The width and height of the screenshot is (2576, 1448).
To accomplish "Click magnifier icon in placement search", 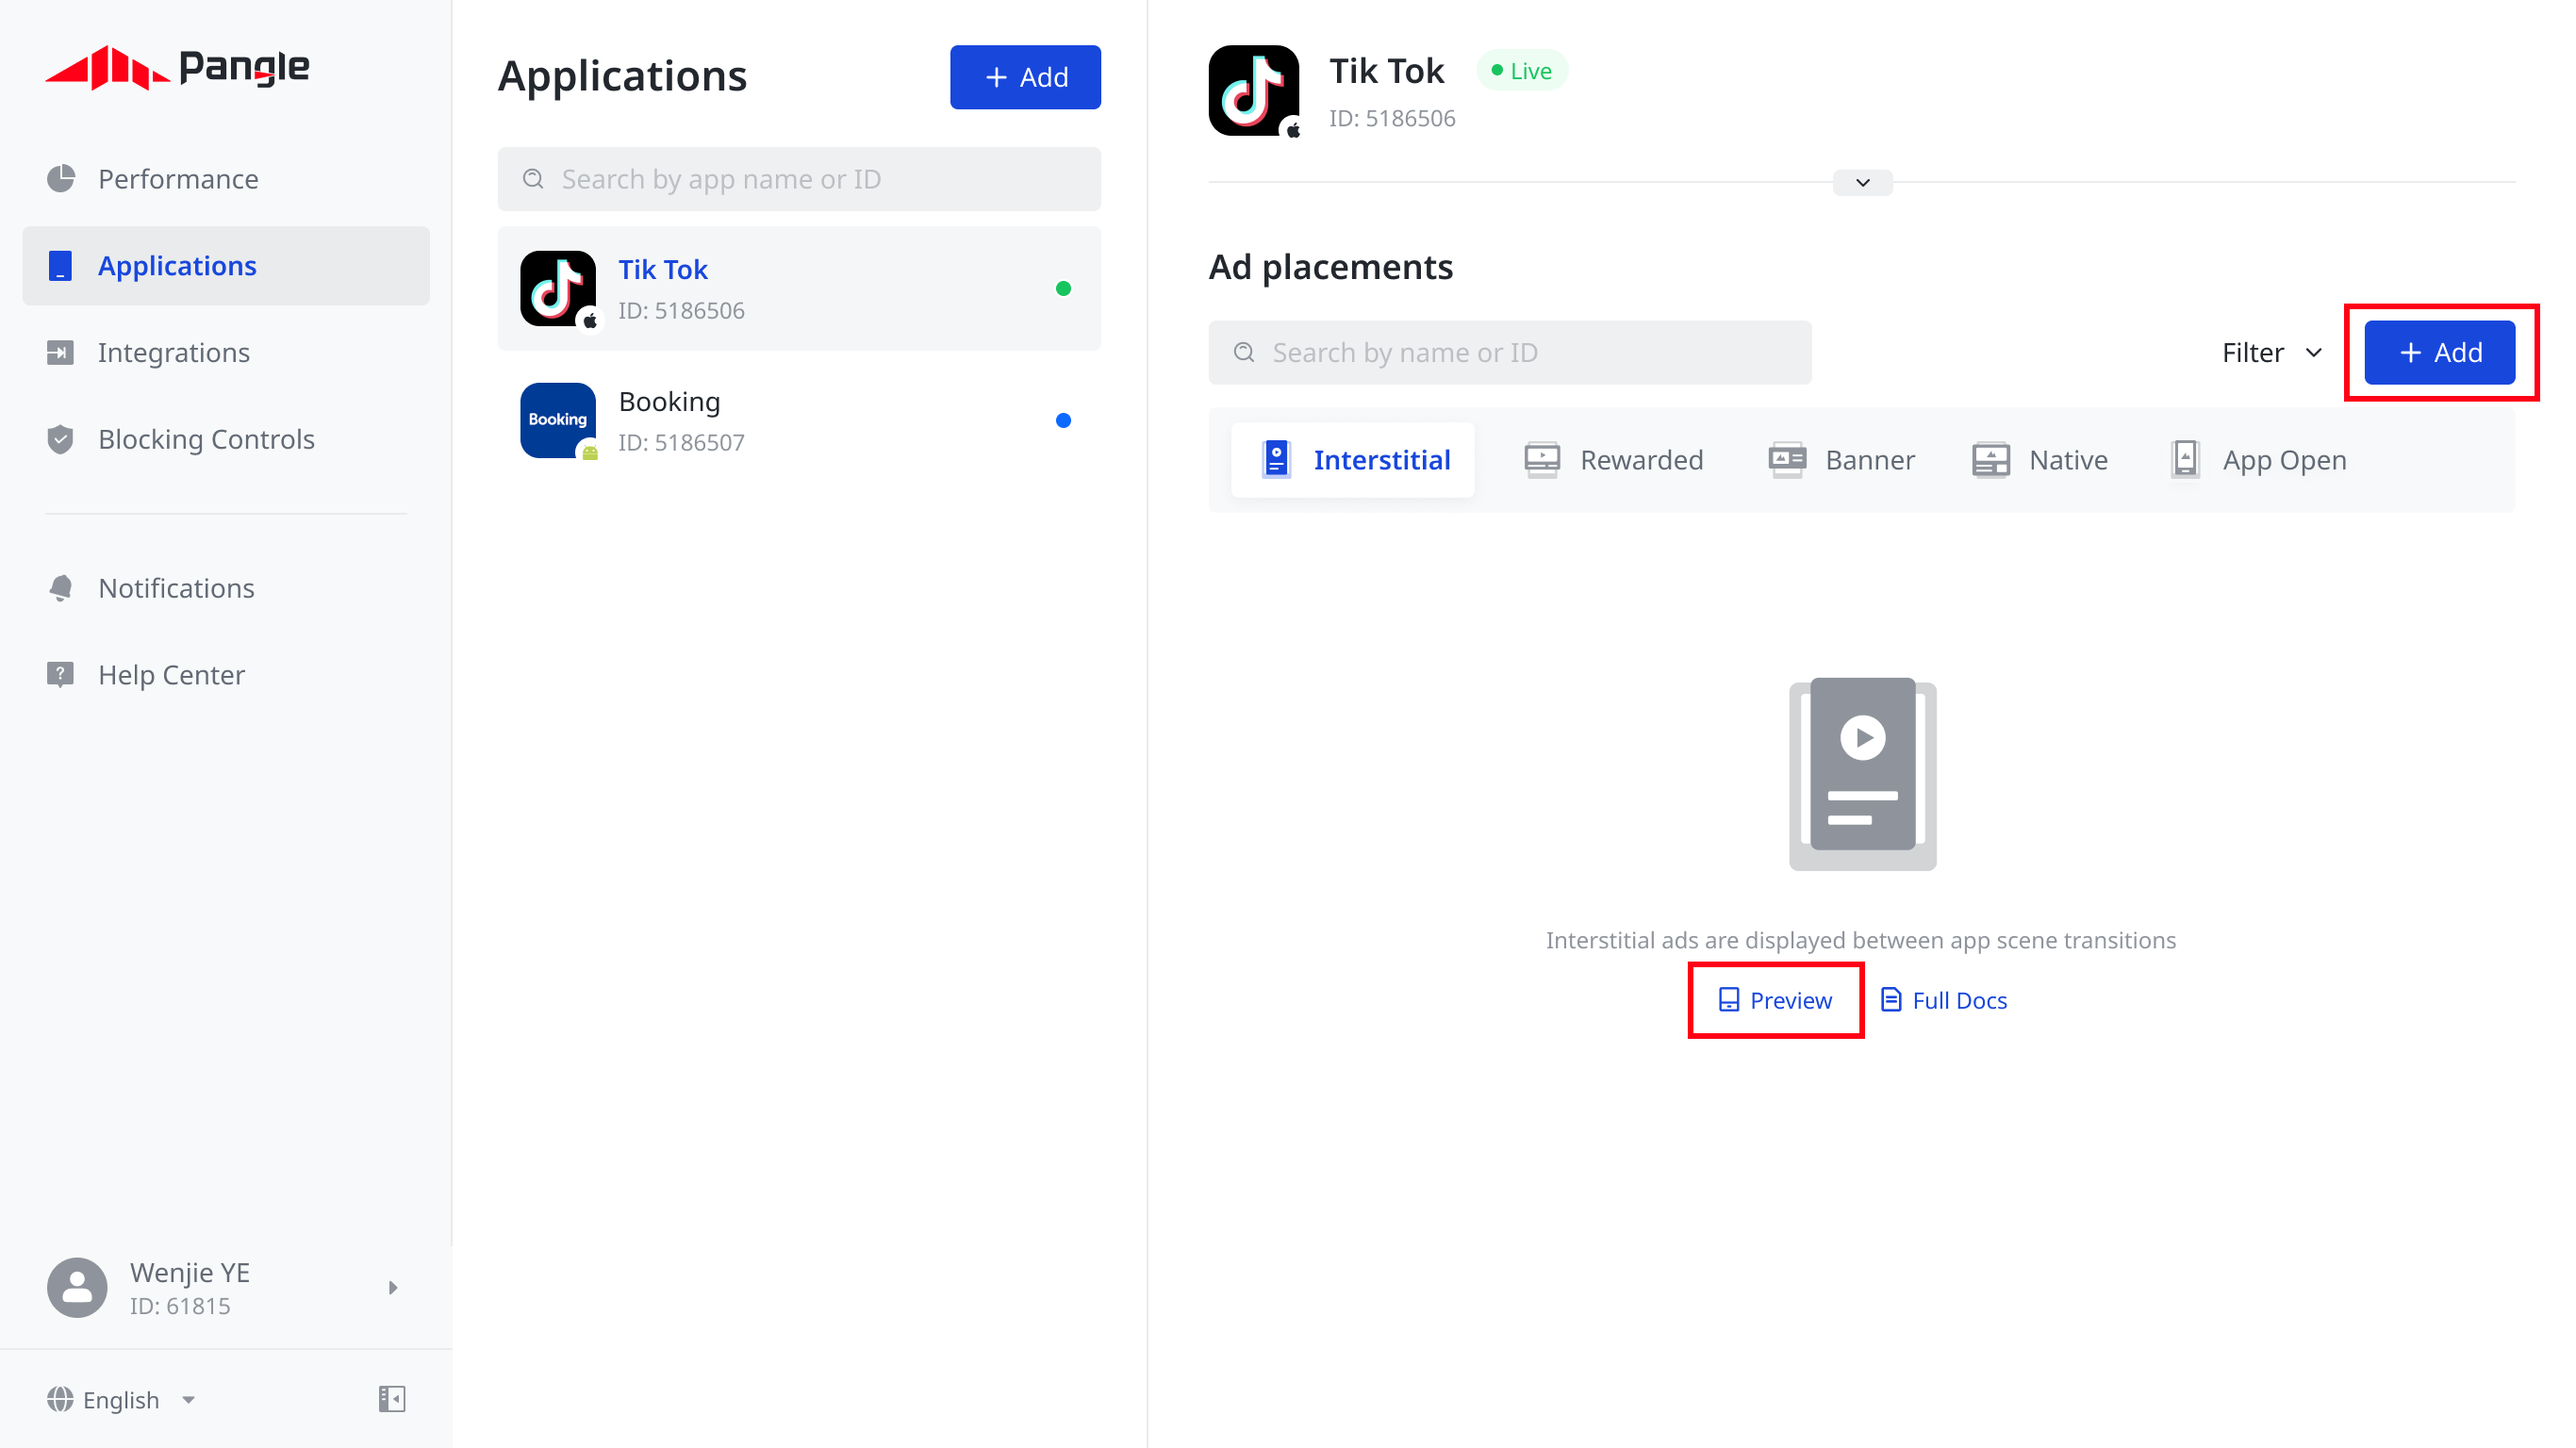I will point(1244,353).
